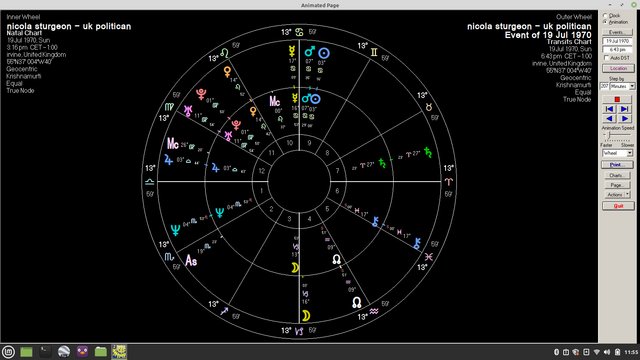Open the Actions menu button
640x360 pixels.
[x=614, y=195]
